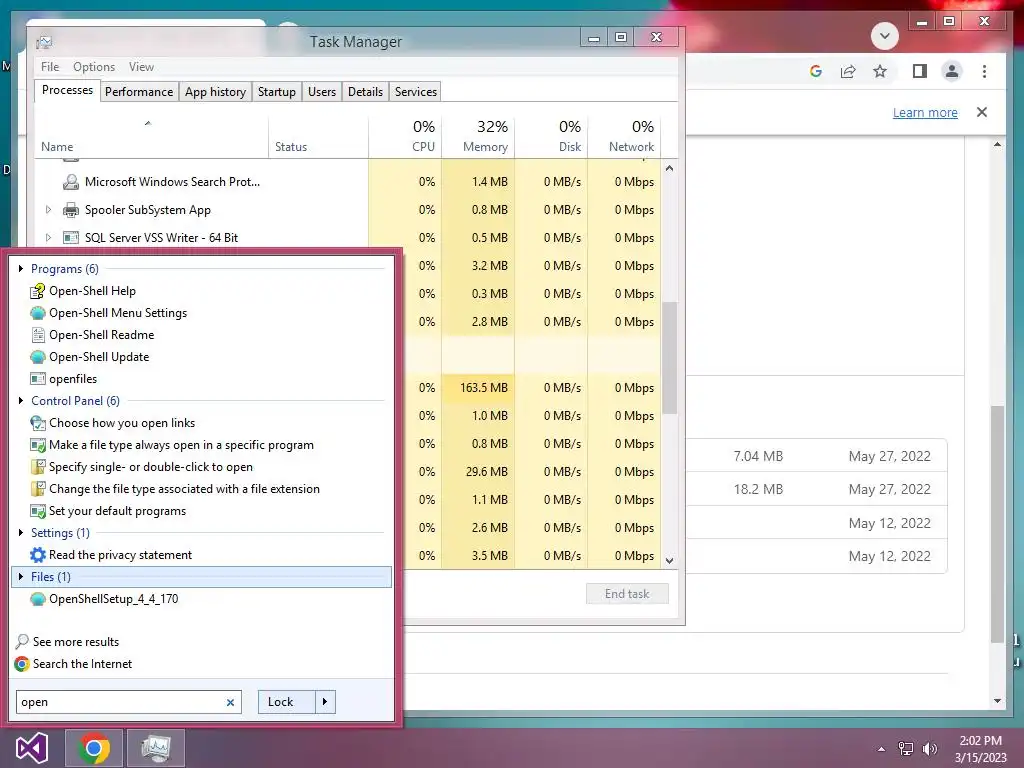Sort processes by Name column header
The width and height of the screenshot is (1024, 768).
coord(152,136)
